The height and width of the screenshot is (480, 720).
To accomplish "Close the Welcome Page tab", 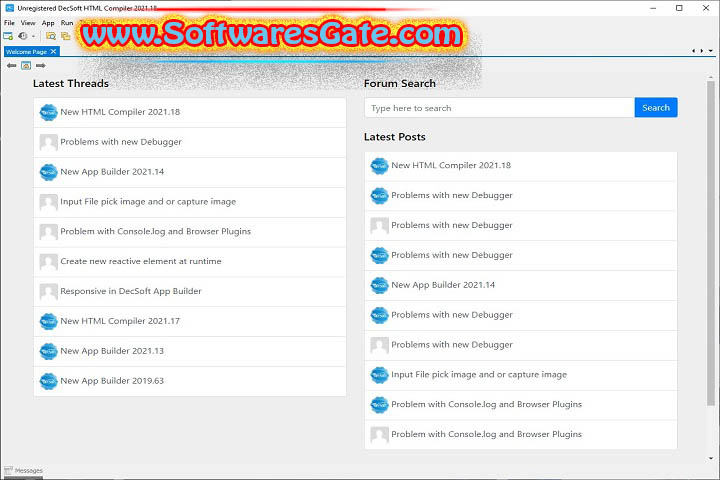I will click(x=53, y=51).
